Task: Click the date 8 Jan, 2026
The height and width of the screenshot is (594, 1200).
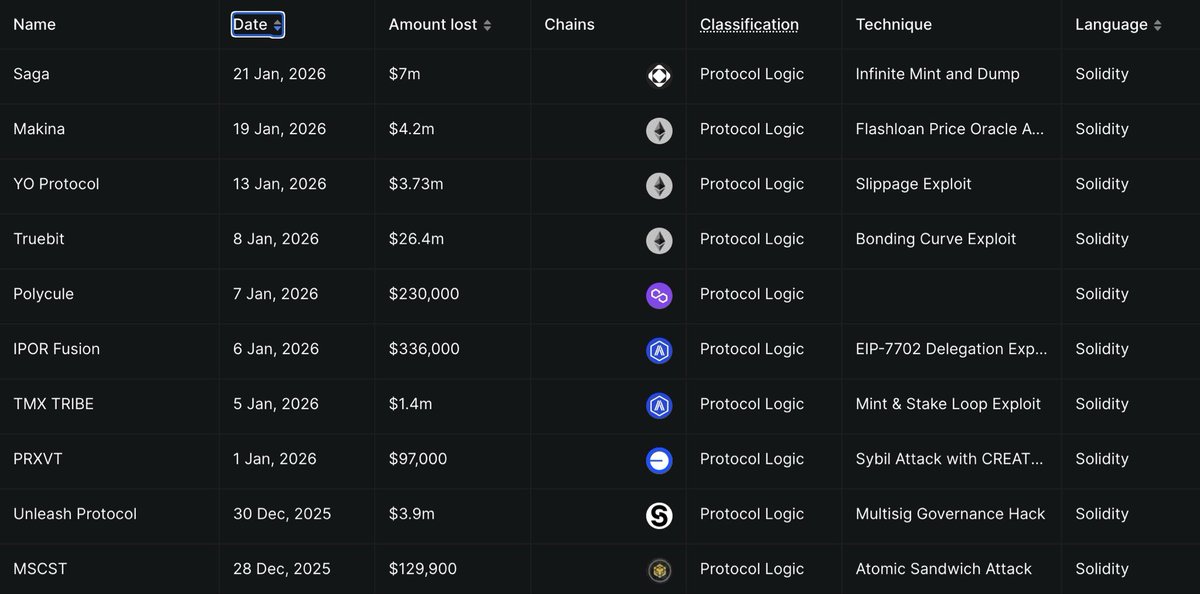Action: point(275,239)
